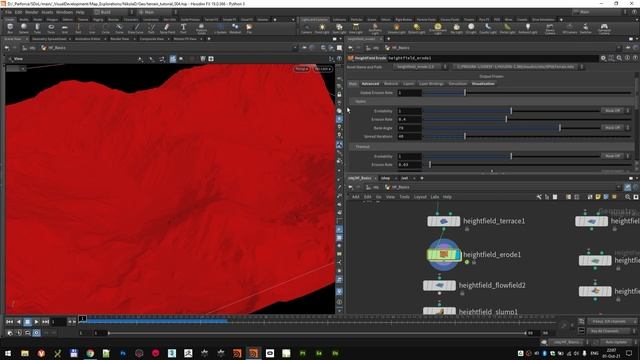Jump to the first frame
Image resolution: width=640 pixels, height=360 pixels.
point(9,322)
